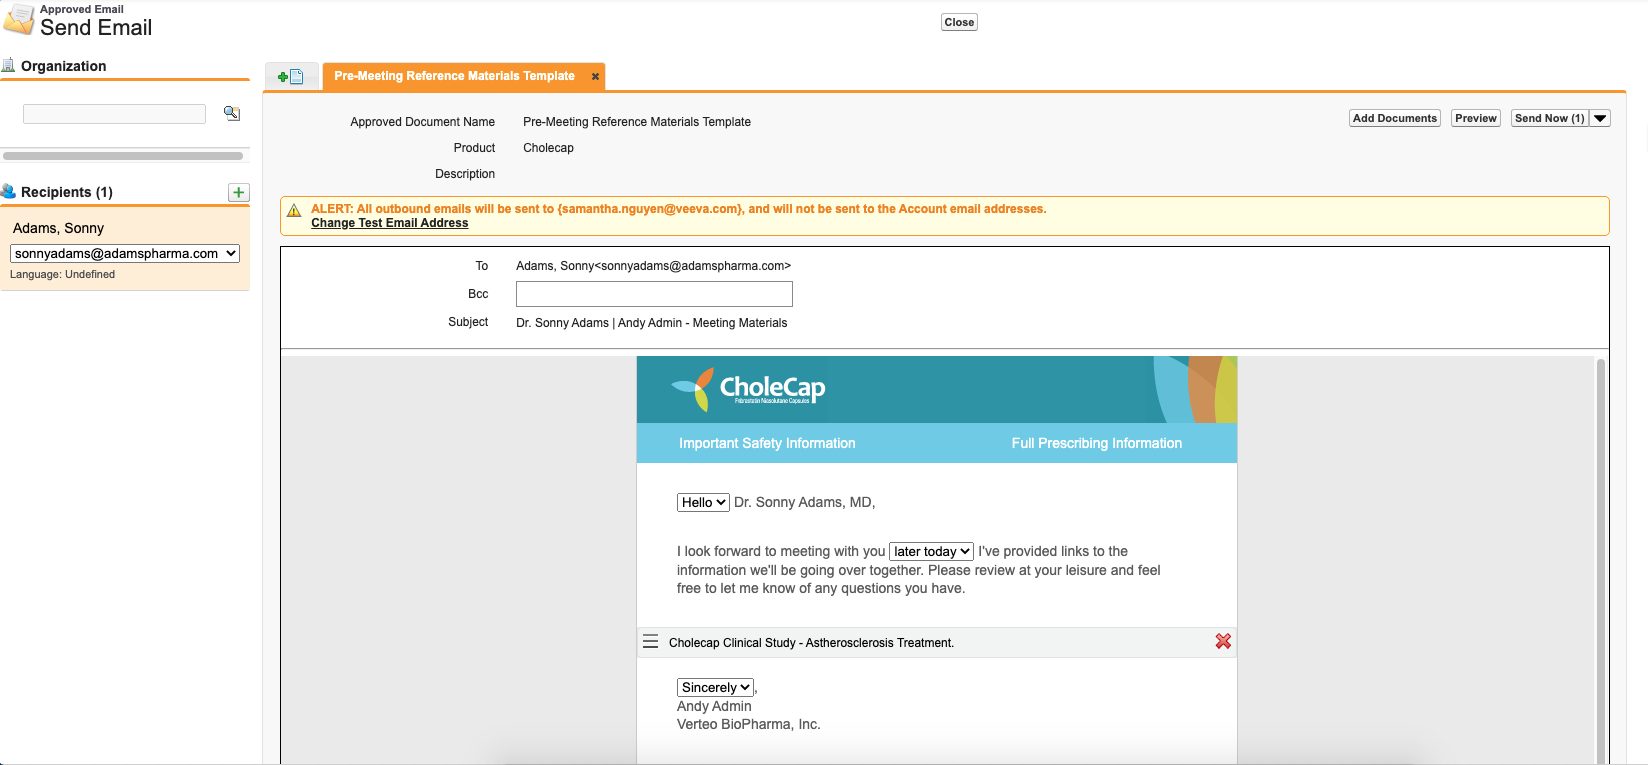Open the Change Test Email Address link
Viewport: 1648px width, 765px height.
[389, 223]
